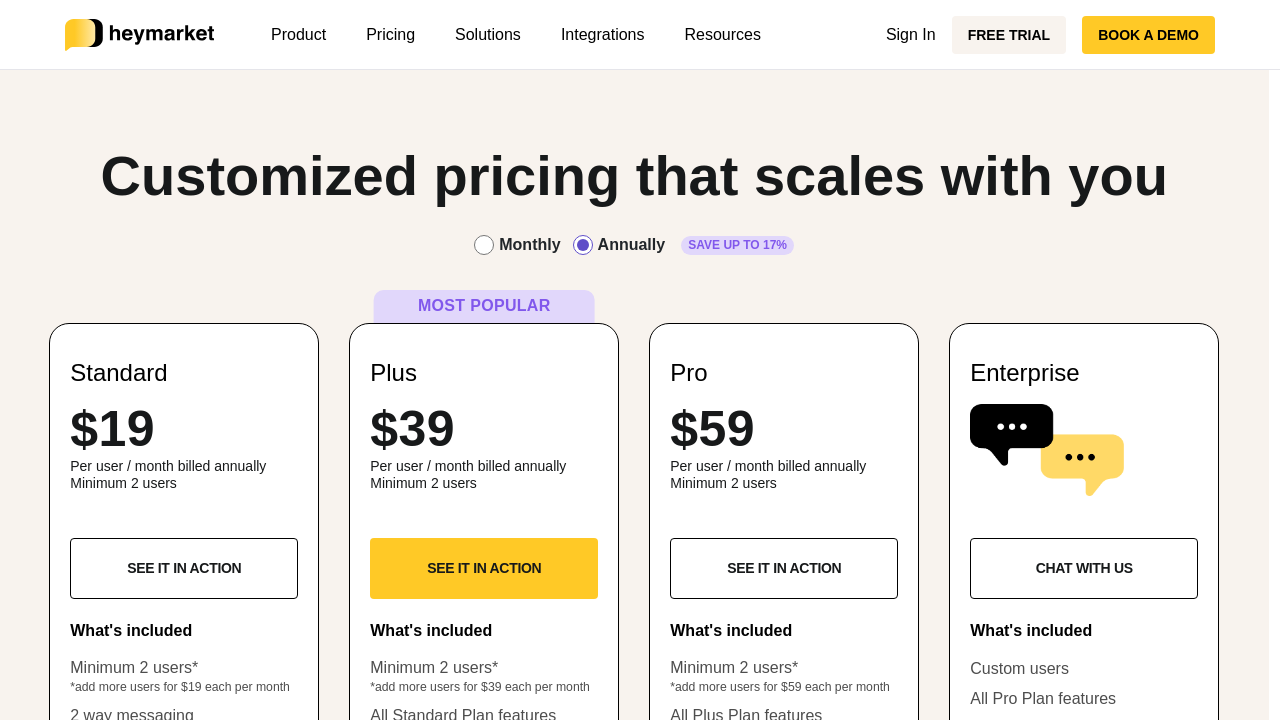Click the Most Popular label tab

pyautogui.click(x=484, y=306)
